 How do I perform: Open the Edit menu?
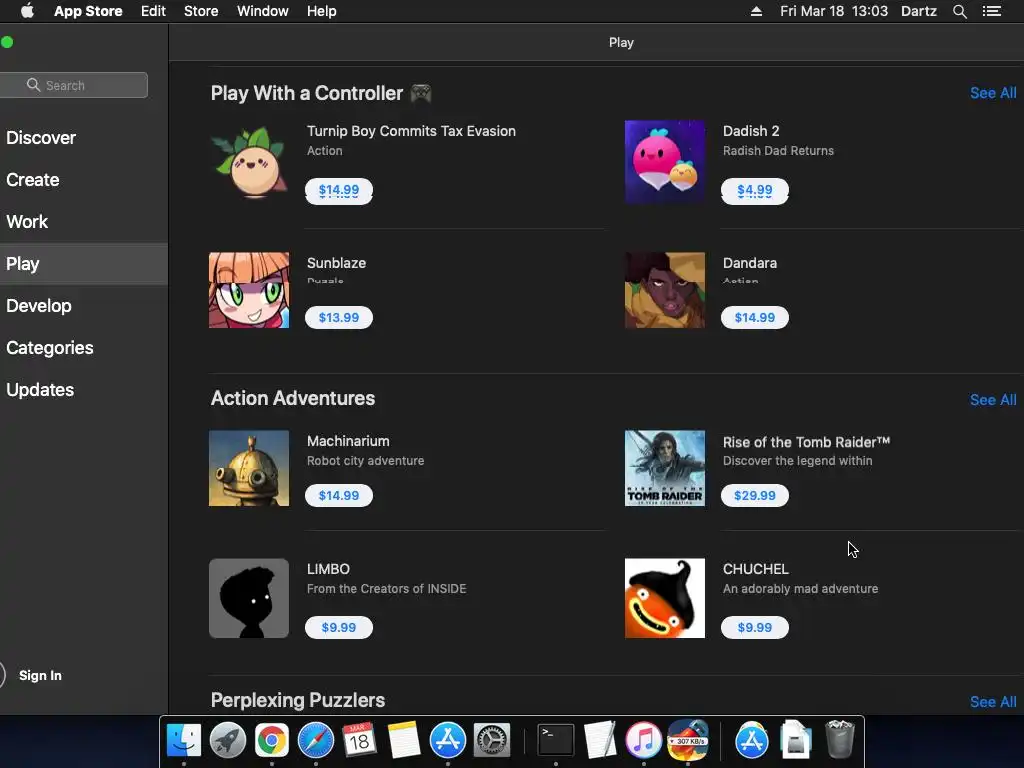[153, 11]
